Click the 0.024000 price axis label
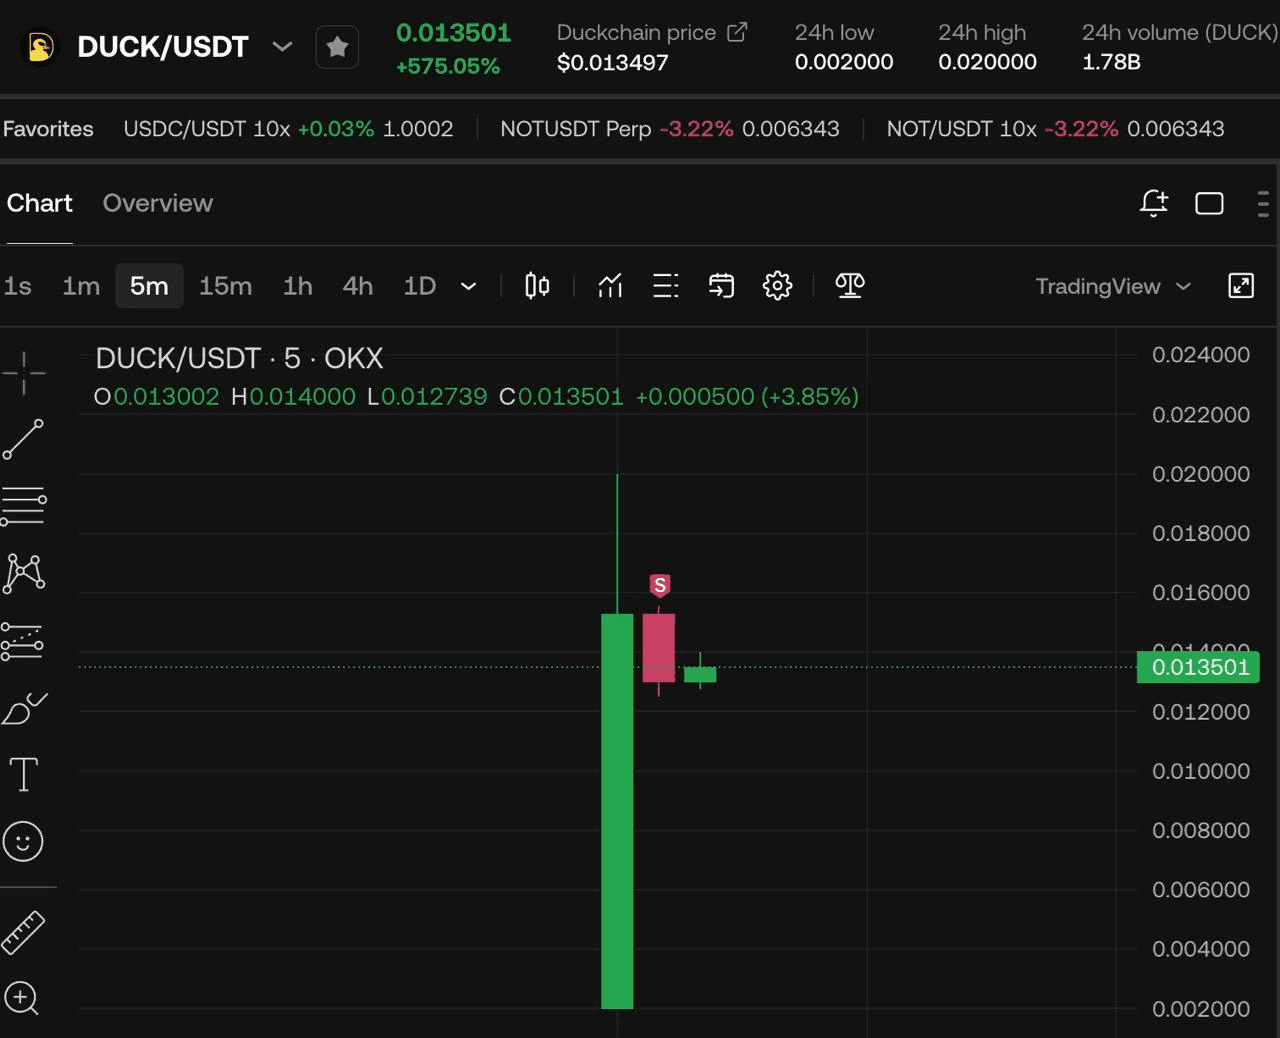 click(1201, 355)
